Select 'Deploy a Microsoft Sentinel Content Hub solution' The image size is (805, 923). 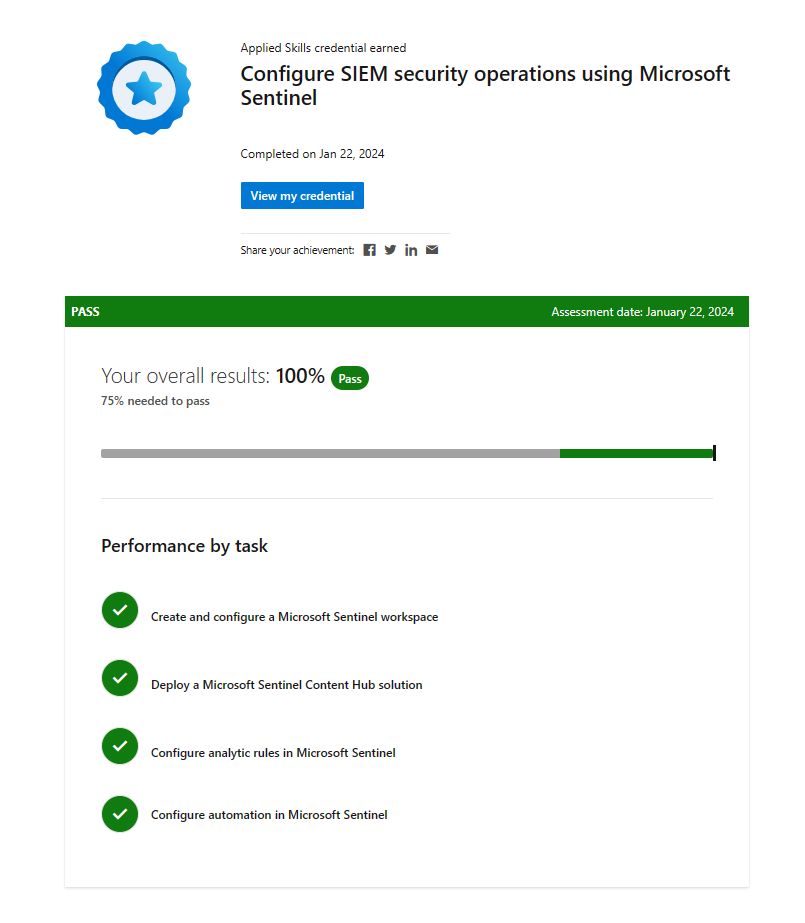(x=287, y=685)
